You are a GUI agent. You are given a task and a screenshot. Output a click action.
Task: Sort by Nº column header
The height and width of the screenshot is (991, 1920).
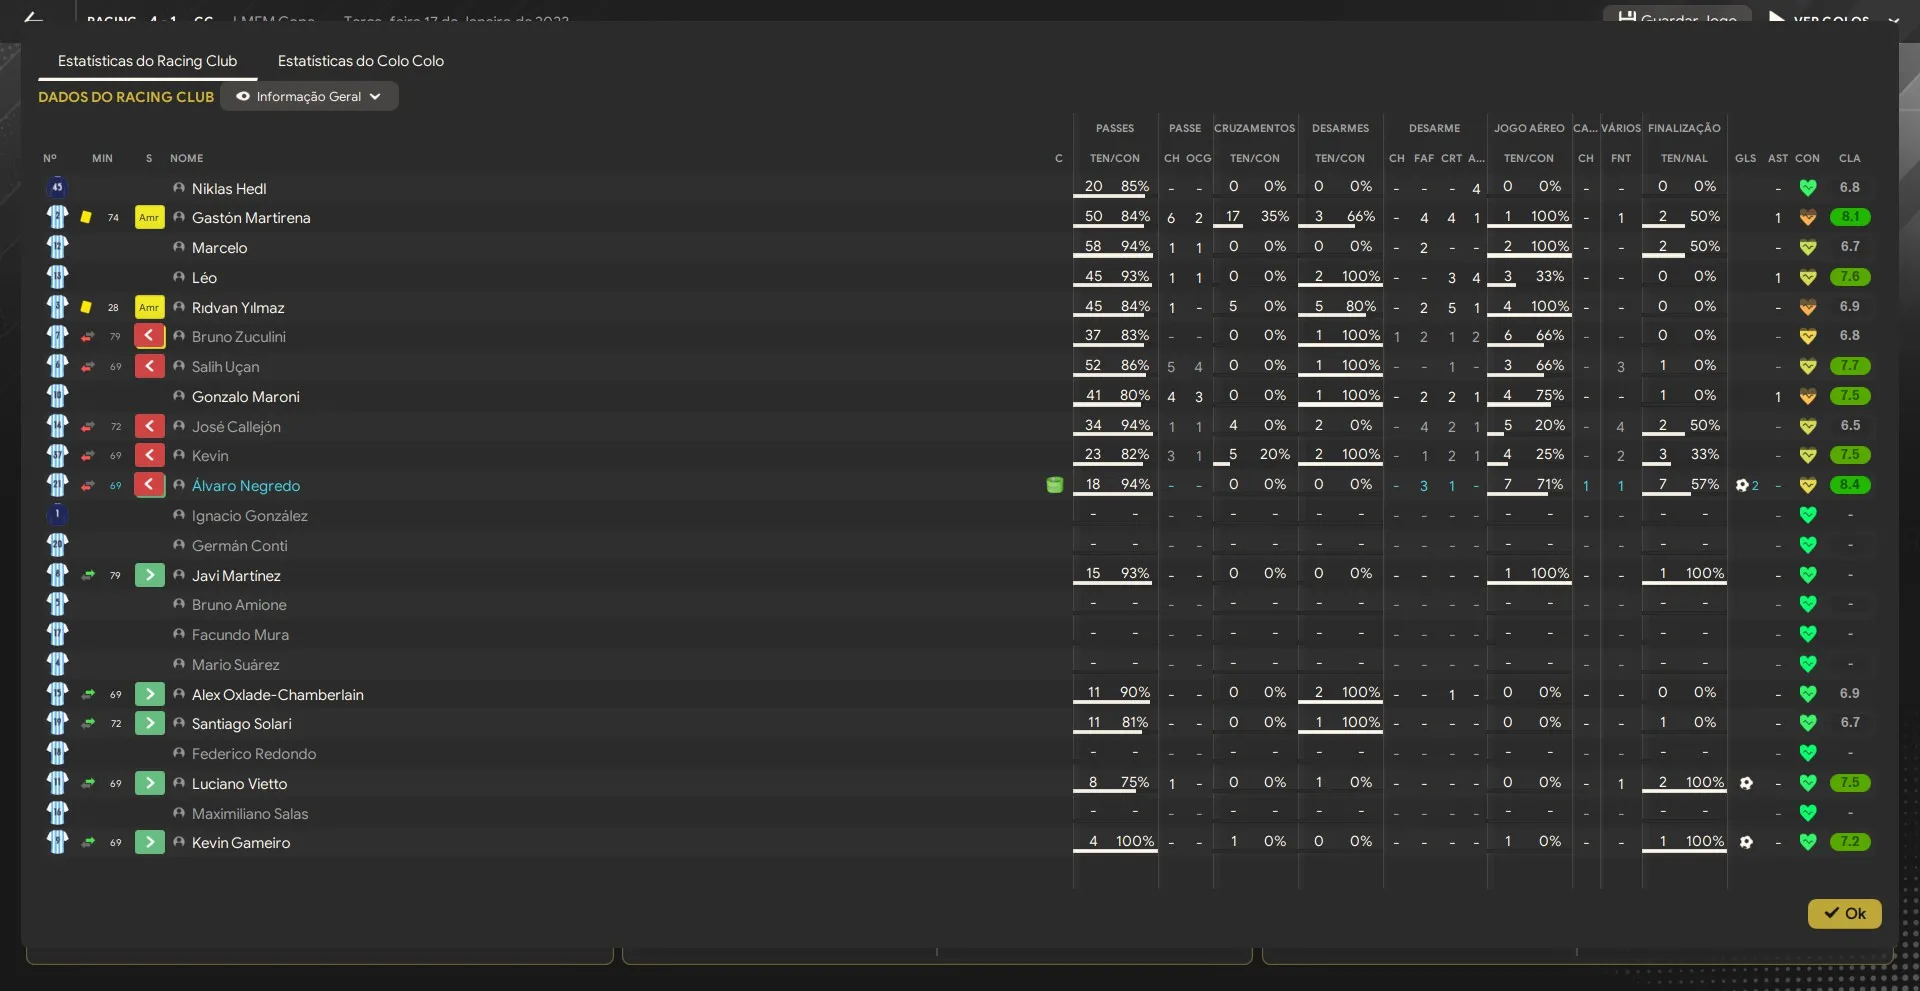[x=50, y=158]
